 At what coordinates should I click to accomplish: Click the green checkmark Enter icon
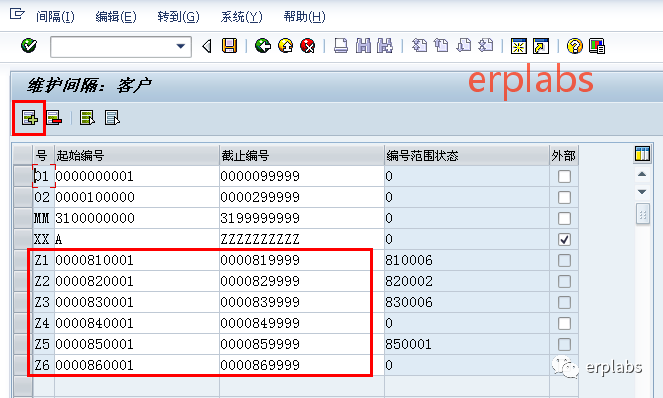29,46
